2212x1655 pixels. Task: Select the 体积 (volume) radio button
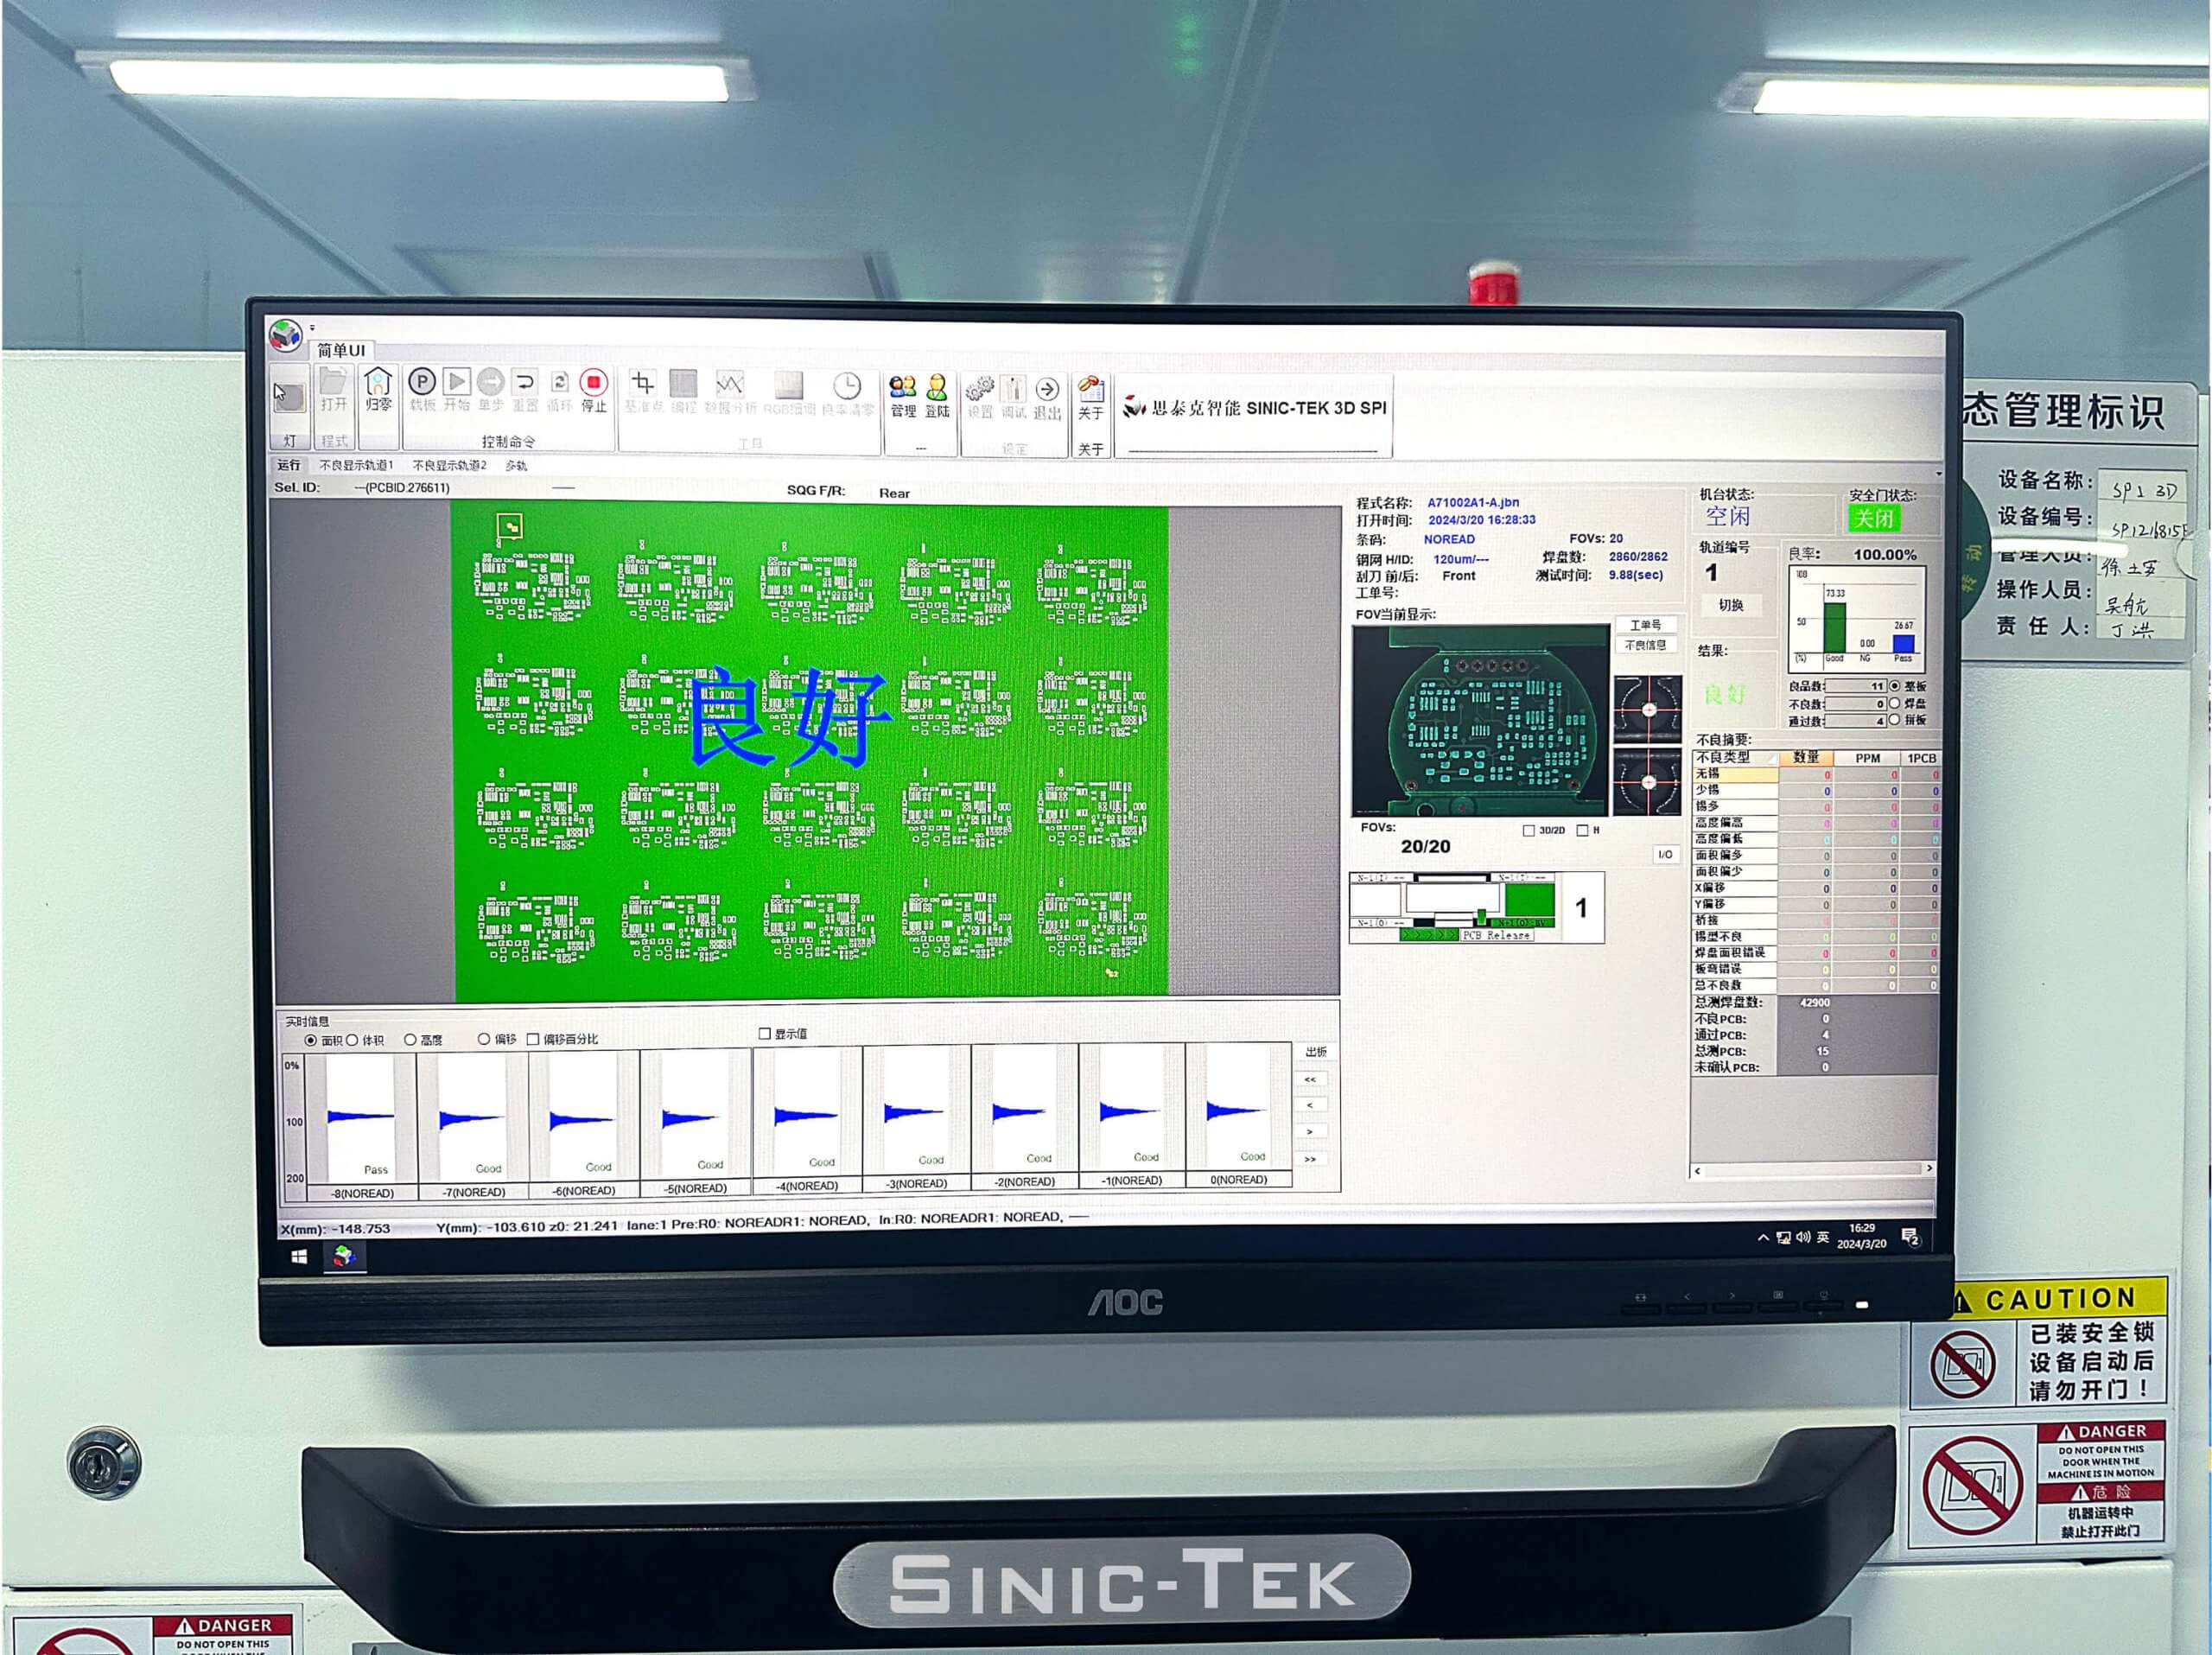[x=352, y=1040]
